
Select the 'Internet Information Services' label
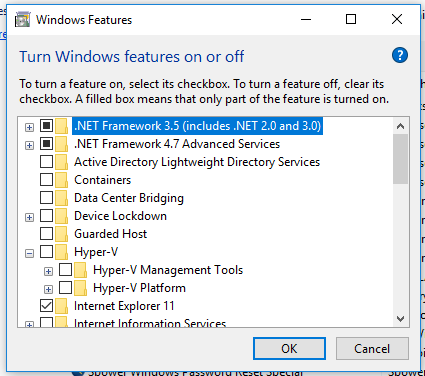[150, 323]
